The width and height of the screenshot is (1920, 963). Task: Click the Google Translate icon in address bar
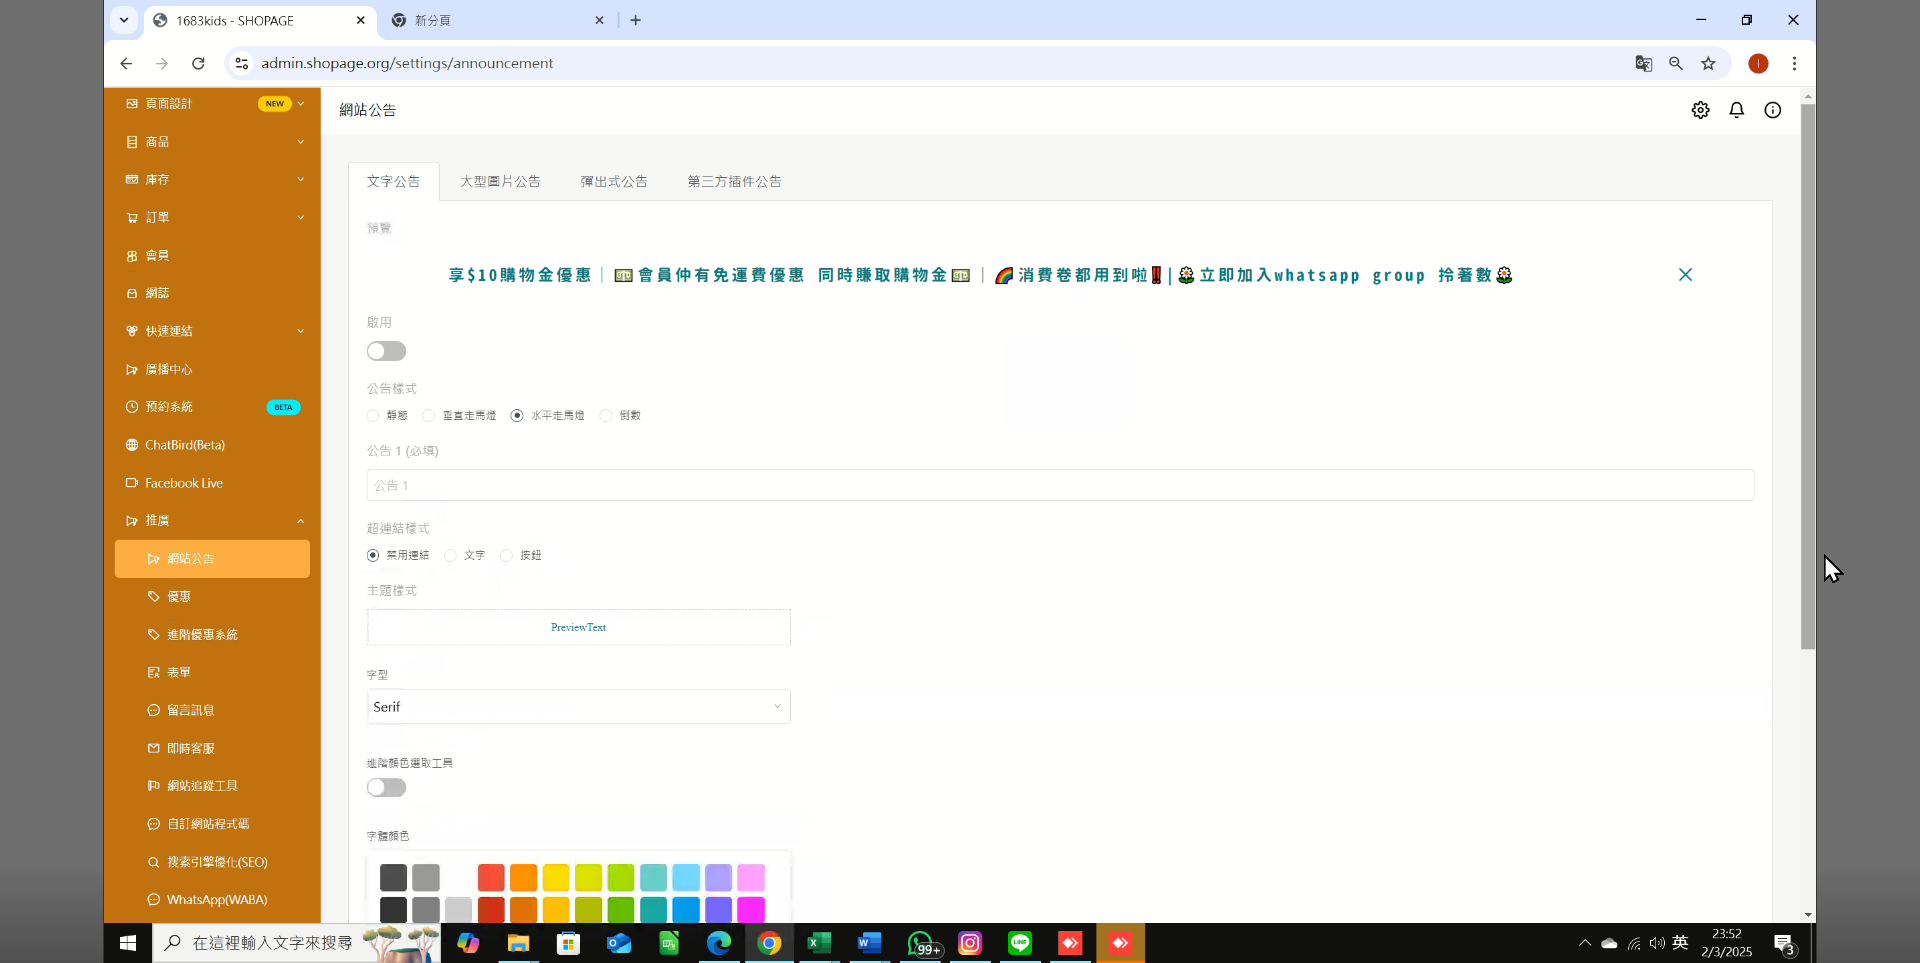1643,63
